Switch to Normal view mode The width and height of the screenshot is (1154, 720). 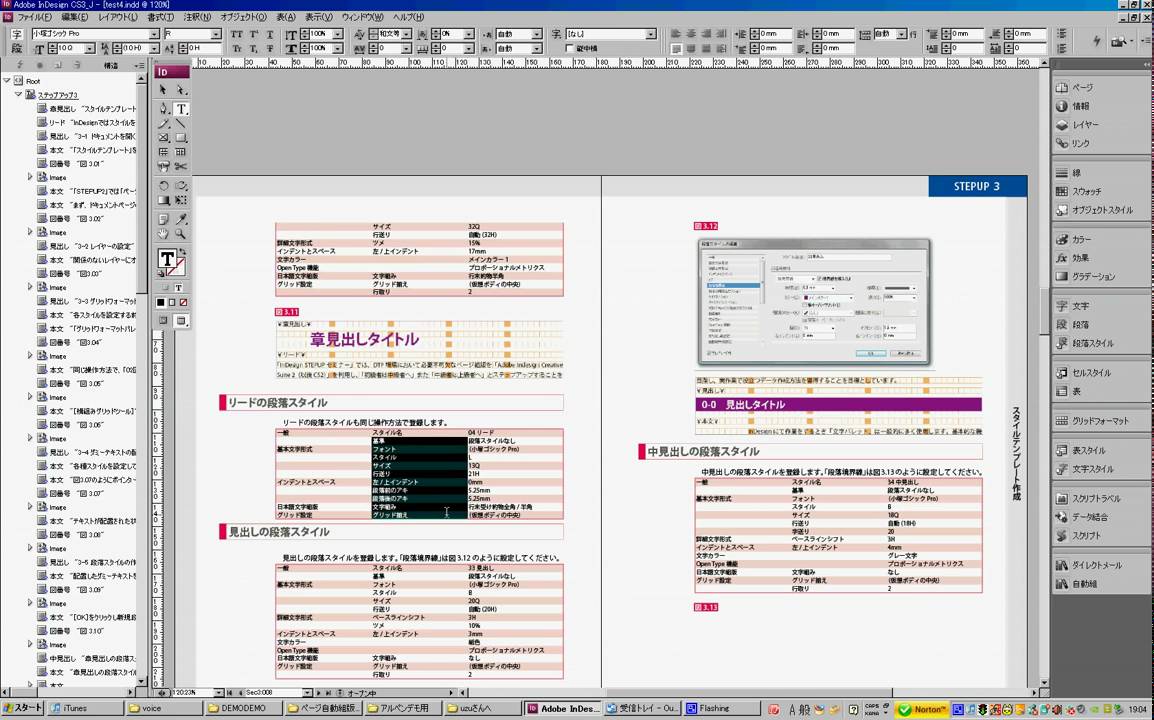coord(163,320)
